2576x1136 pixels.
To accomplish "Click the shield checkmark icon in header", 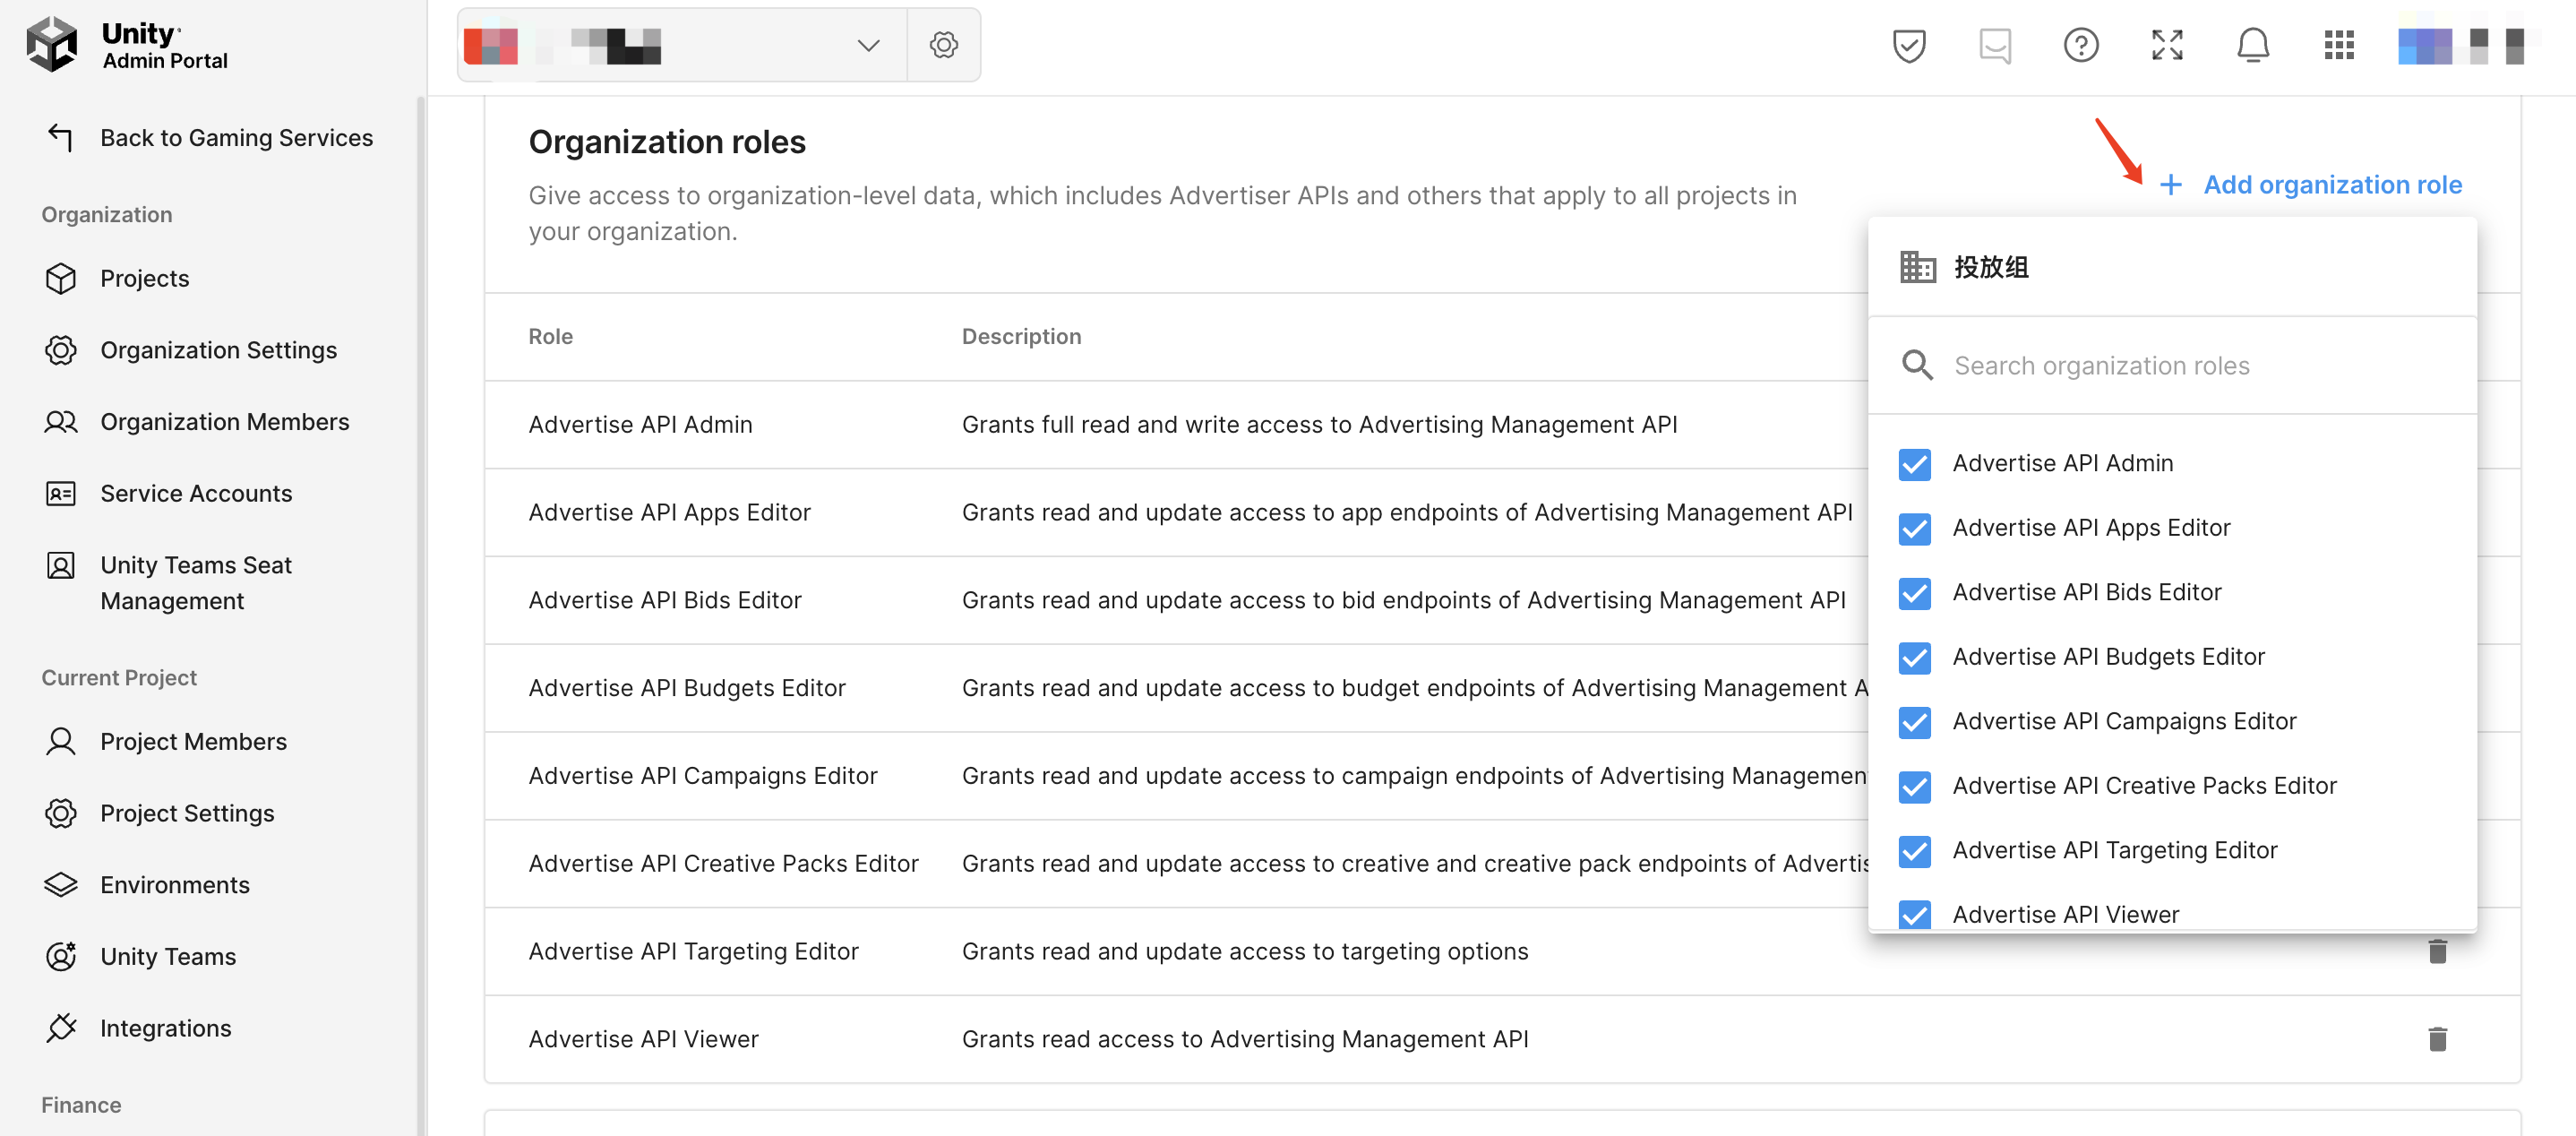I will (x=1909, y=45).
